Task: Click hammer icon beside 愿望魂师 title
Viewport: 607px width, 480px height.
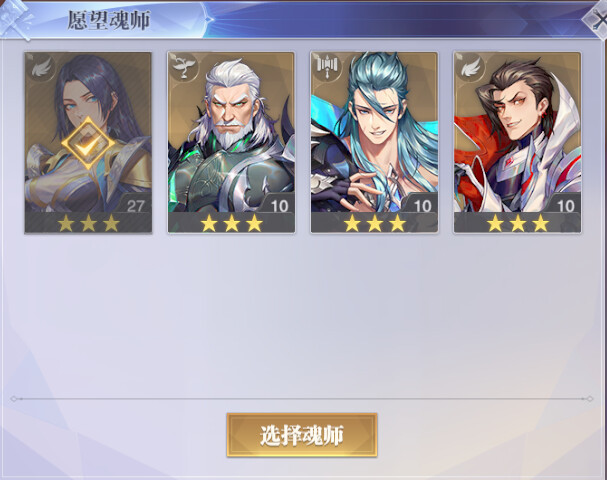Action: tap(18, 18)
